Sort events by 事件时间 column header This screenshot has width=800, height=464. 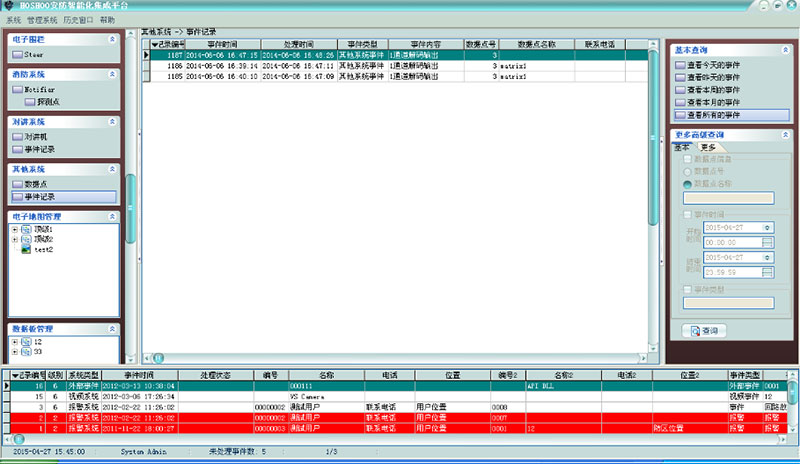222,44
